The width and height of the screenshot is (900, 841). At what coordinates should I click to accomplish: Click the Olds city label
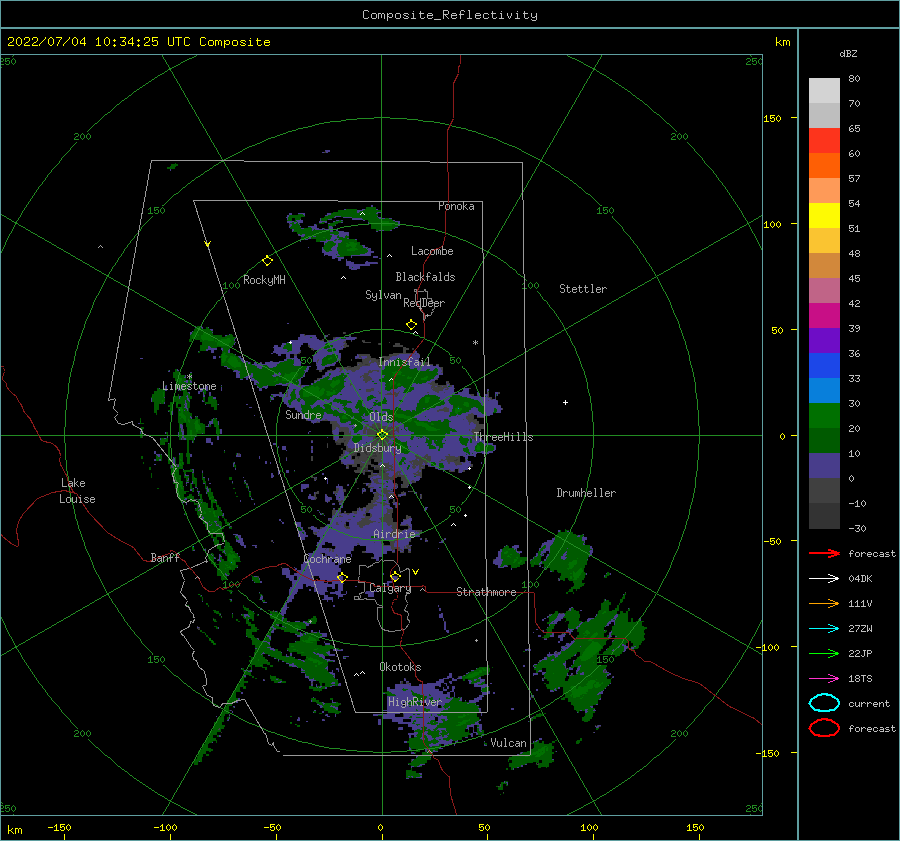[x=381, y=417]
